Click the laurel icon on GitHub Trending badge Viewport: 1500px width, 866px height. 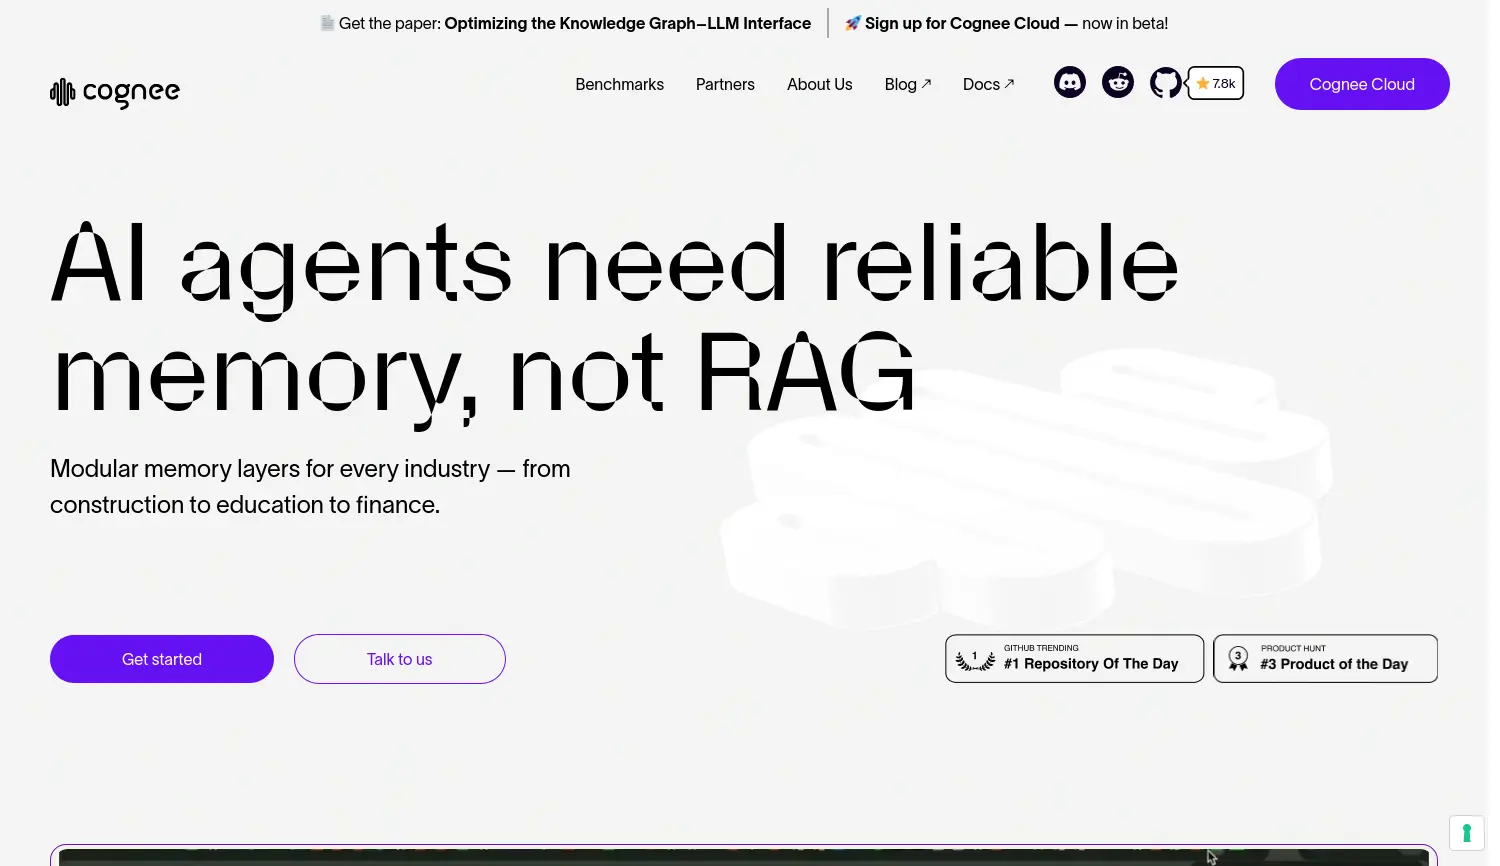click(974, 658)
